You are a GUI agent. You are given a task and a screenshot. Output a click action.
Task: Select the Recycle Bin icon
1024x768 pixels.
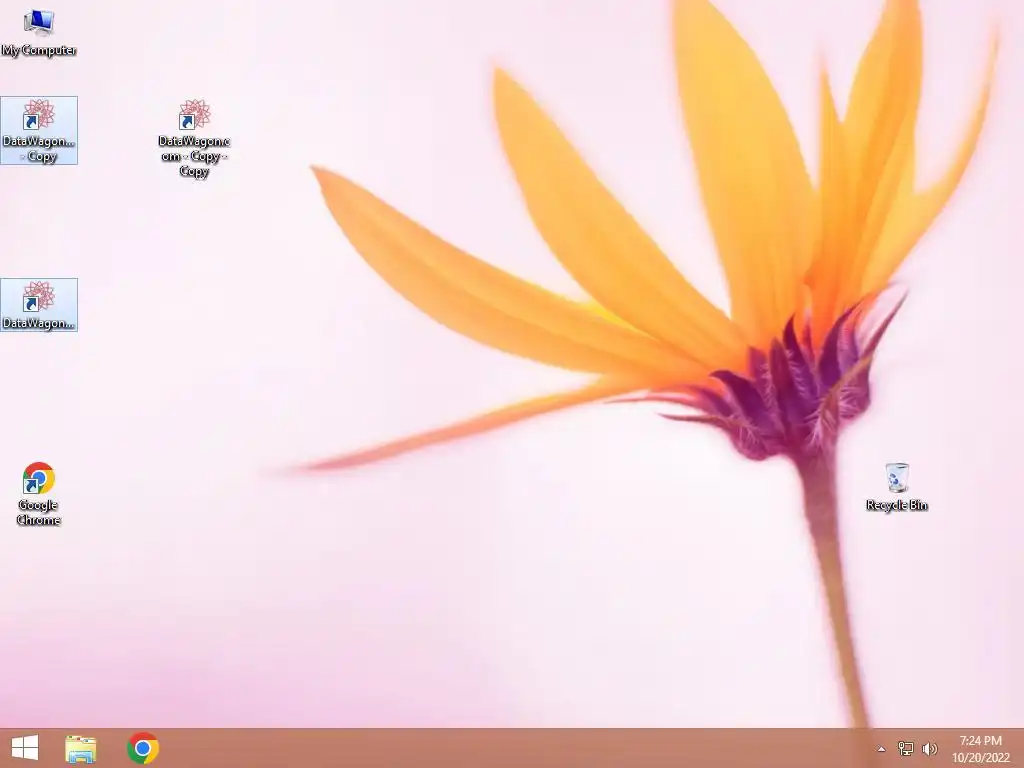click(897, 487)
